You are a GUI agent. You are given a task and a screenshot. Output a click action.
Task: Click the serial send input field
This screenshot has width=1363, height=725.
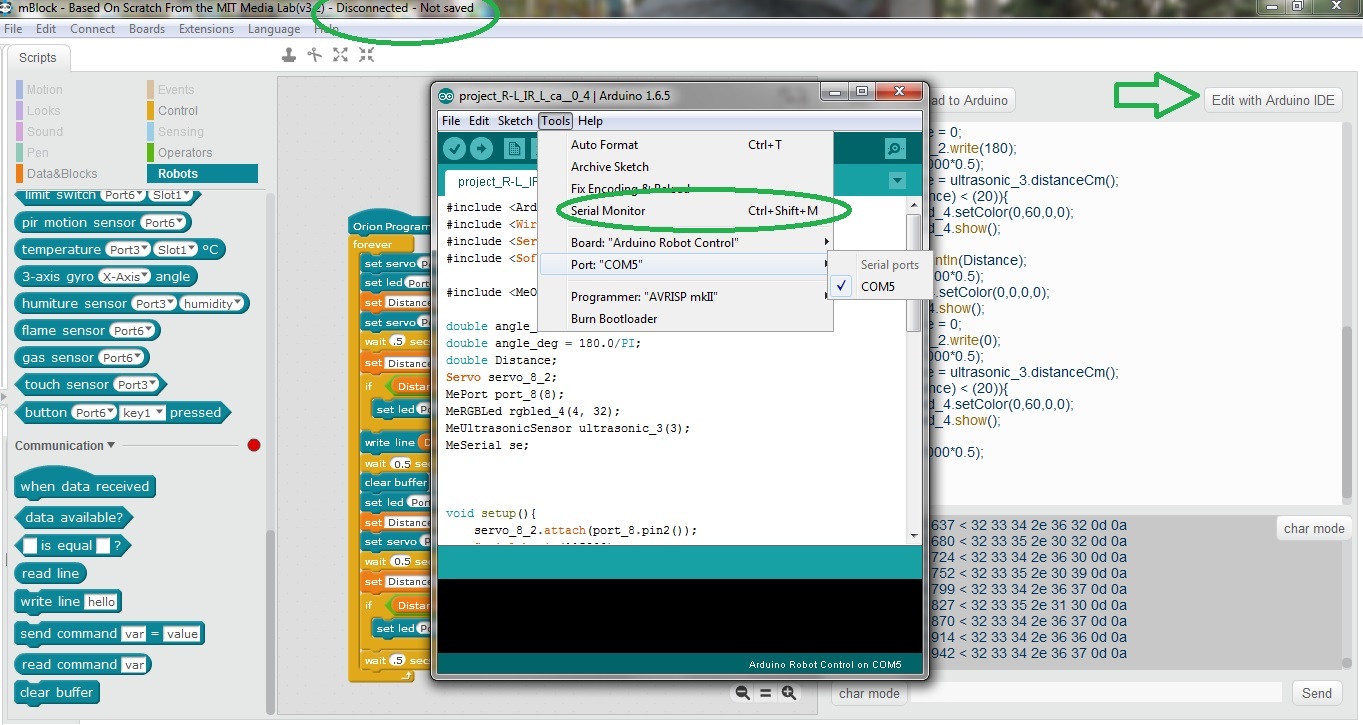1096,693
